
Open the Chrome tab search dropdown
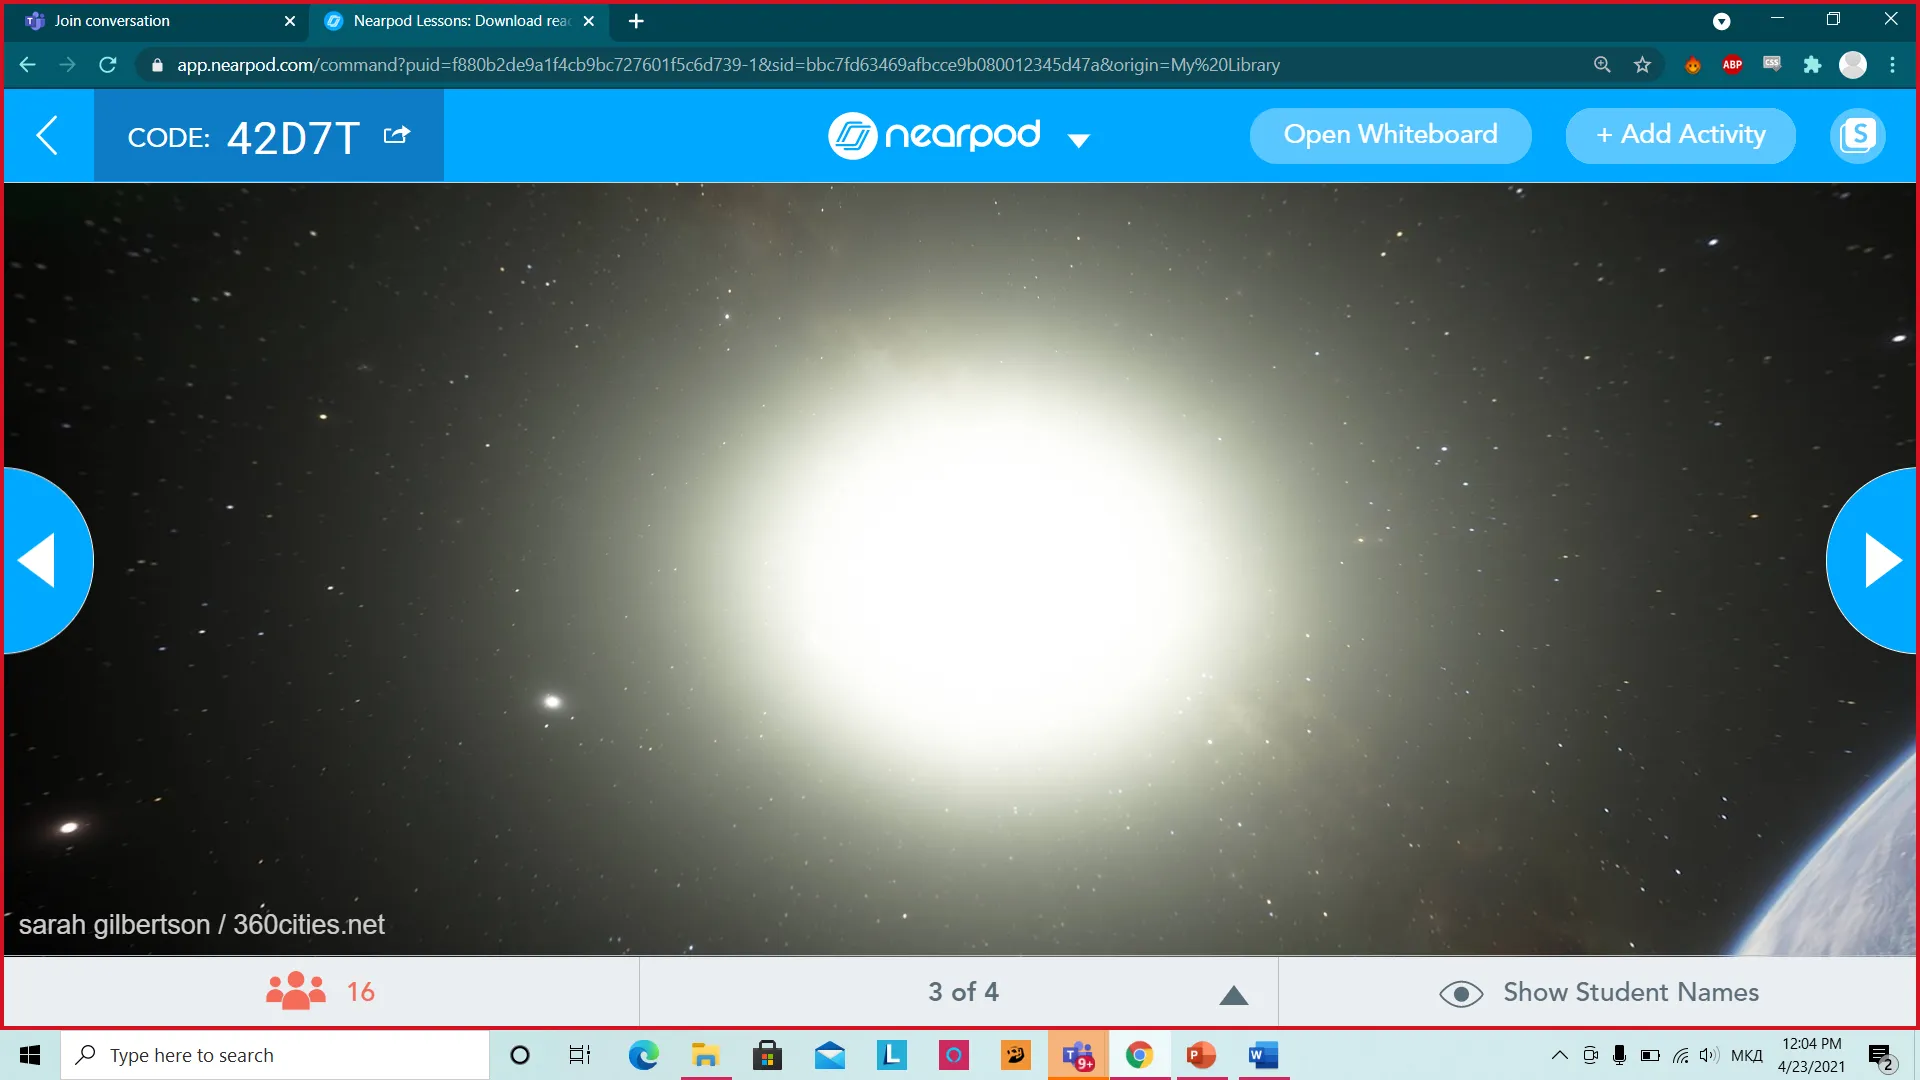1721,21
